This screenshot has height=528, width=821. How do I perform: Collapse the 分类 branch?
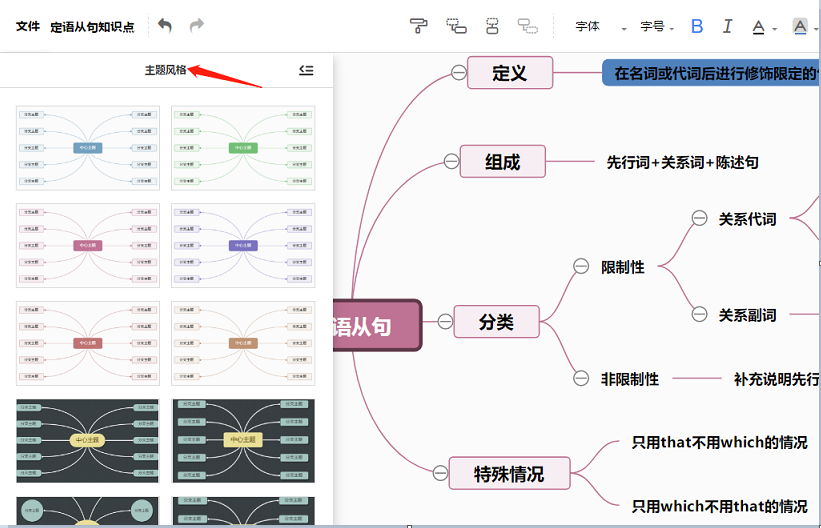(445, 321)
